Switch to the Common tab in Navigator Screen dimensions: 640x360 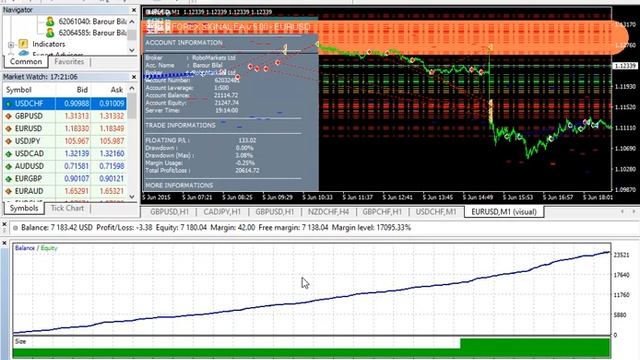[26, 62]
